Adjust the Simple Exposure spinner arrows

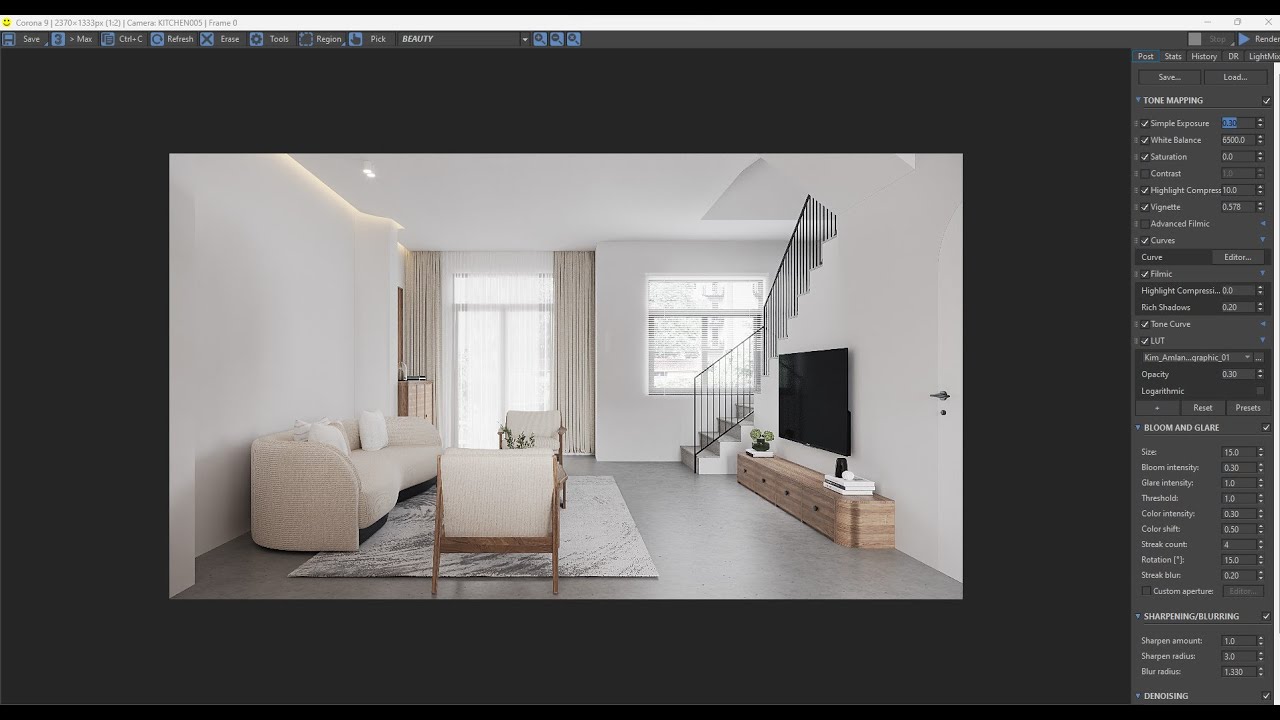point(1260,123)
